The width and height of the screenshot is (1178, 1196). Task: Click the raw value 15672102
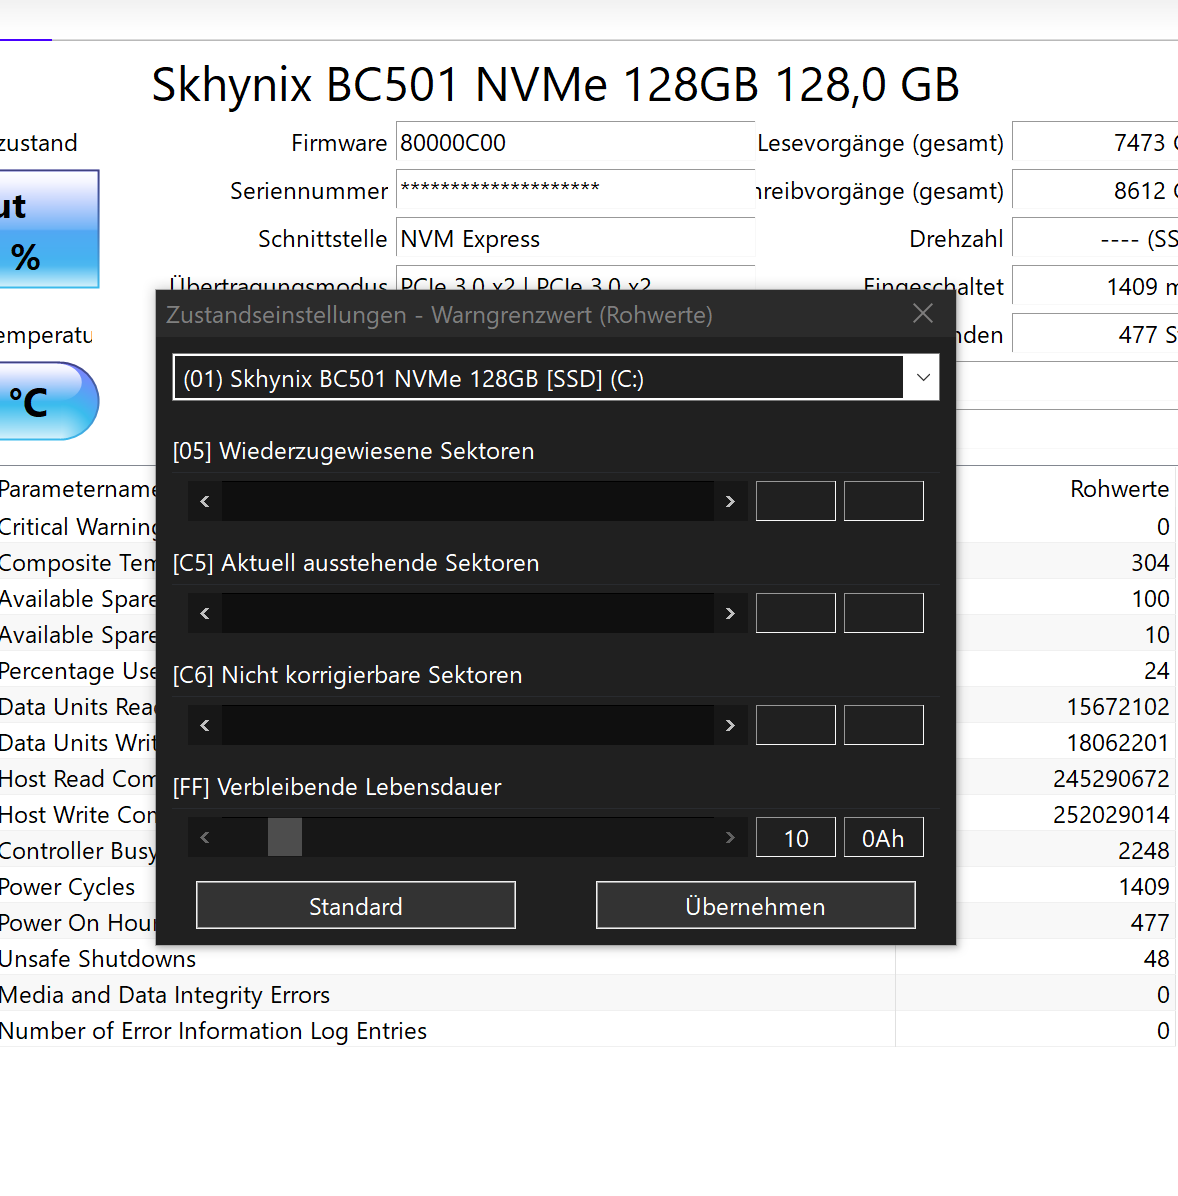click(x=1117, y=706)
